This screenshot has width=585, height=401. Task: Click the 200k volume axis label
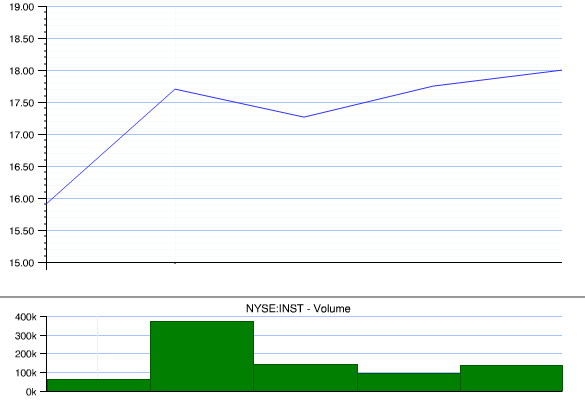[x=26, y=354]
